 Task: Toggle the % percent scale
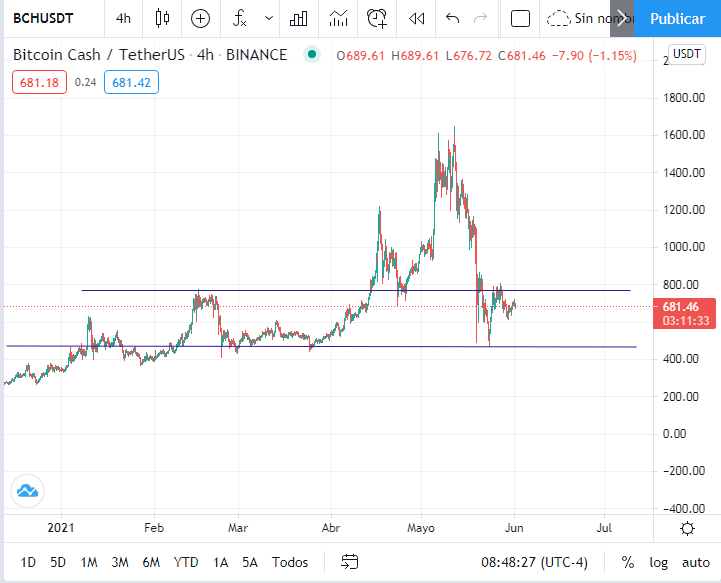pos(628,562)
